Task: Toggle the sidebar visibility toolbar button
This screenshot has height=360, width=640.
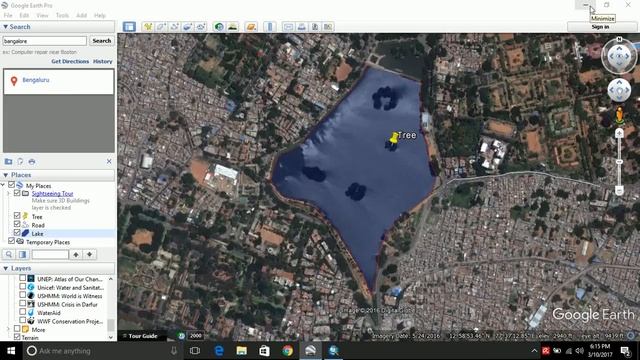Action: click(x=129, y=27)
